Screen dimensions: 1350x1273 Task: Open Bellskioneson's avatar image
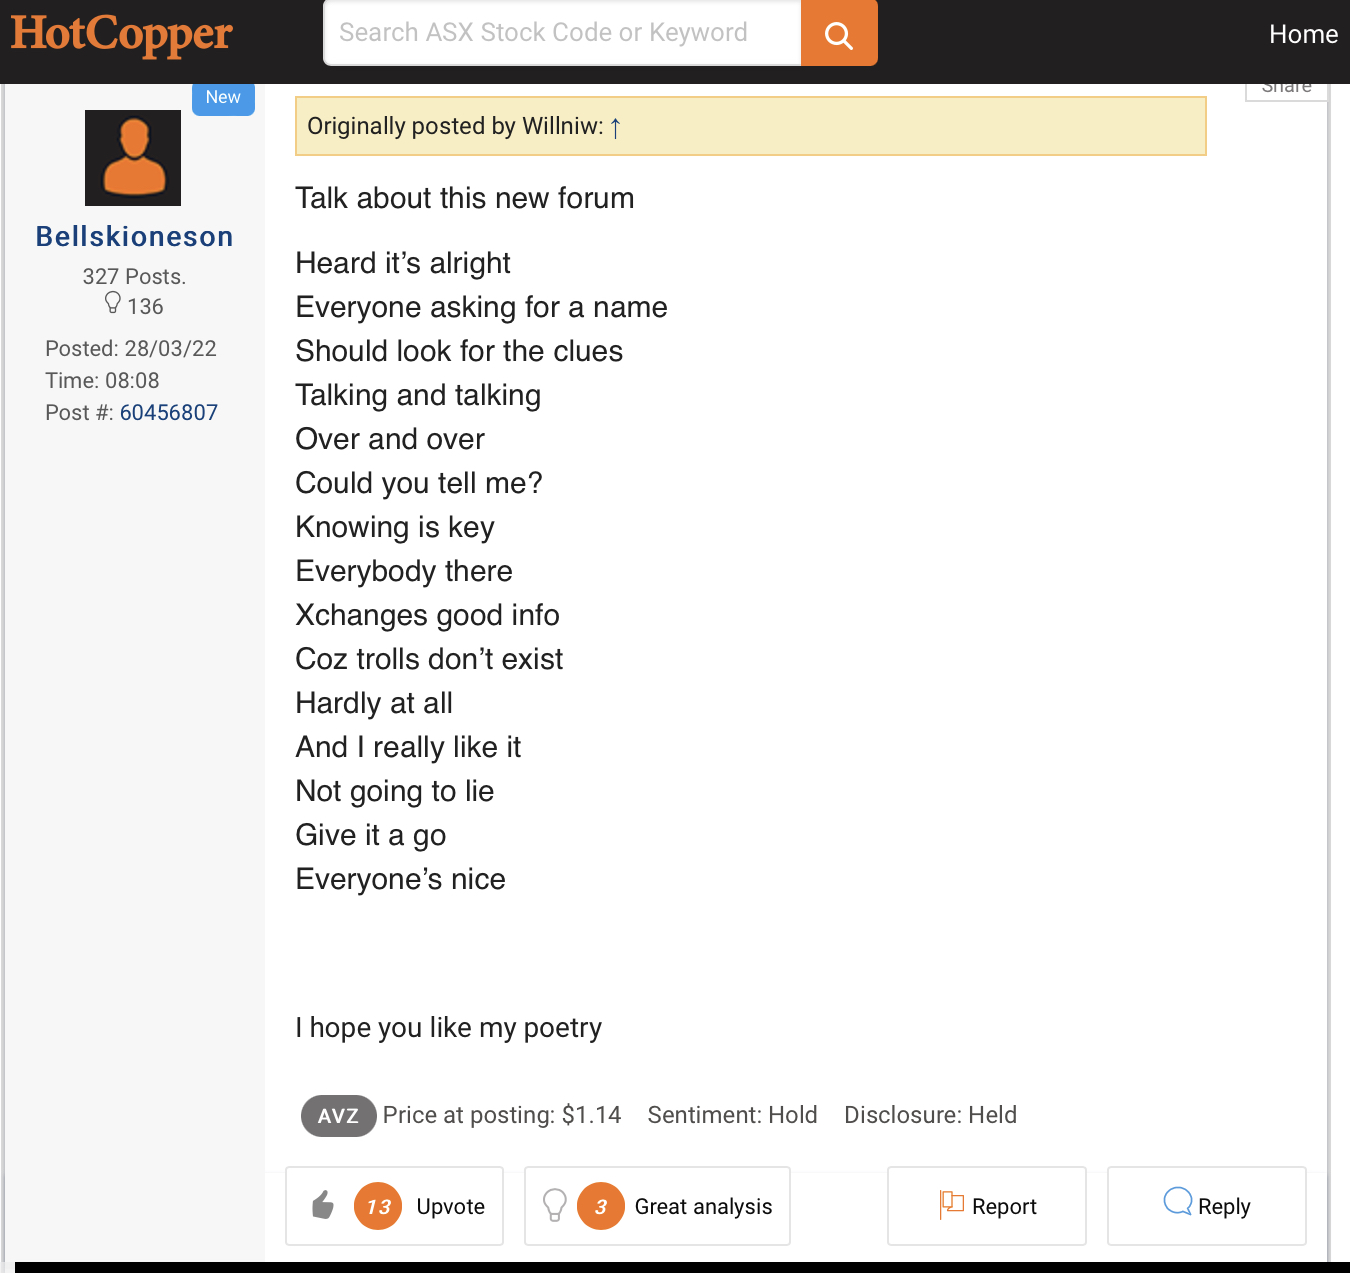click(x=133, y=158)
